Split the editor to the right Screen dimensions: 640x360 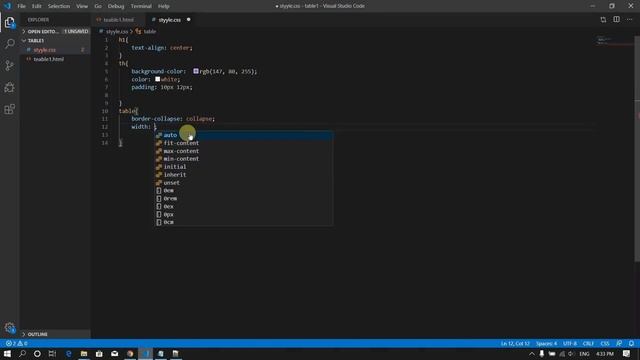click(x=616, y=19)
